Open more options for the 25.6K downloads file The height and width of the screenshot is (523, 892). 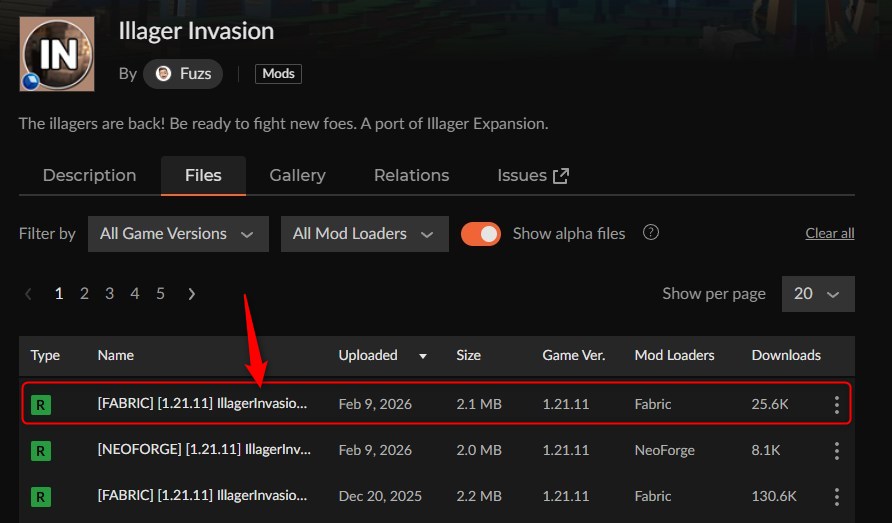coord(836,405)
